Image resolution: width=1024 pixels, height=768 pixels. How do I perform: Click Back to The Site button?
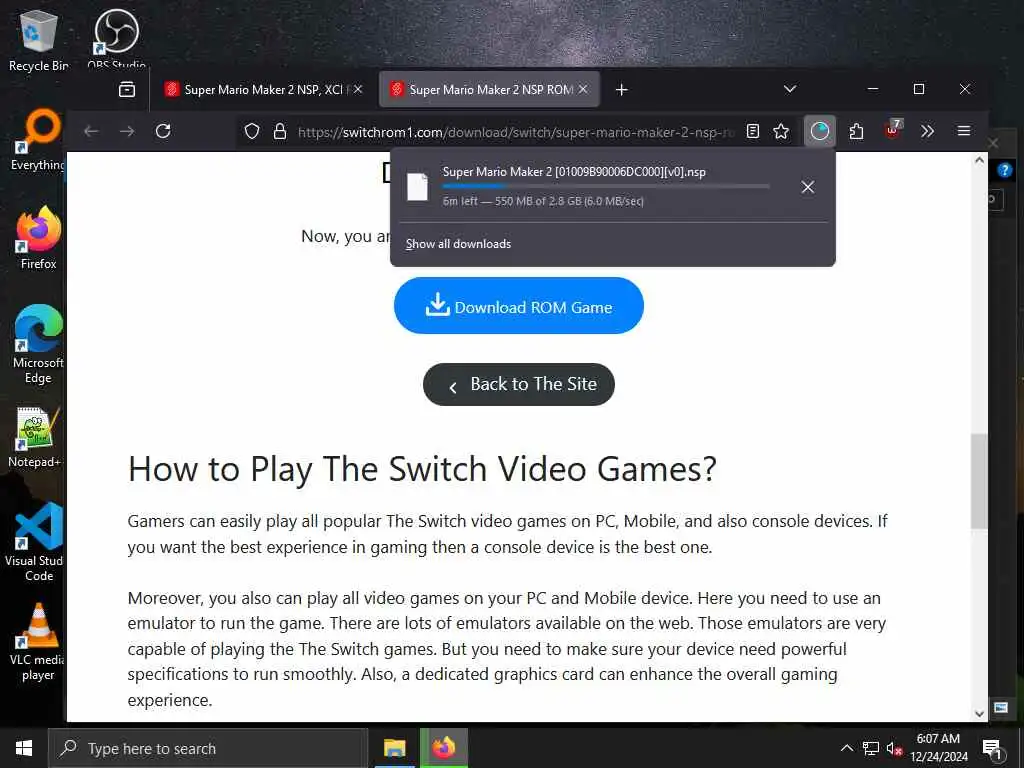[x=519, y=384]
